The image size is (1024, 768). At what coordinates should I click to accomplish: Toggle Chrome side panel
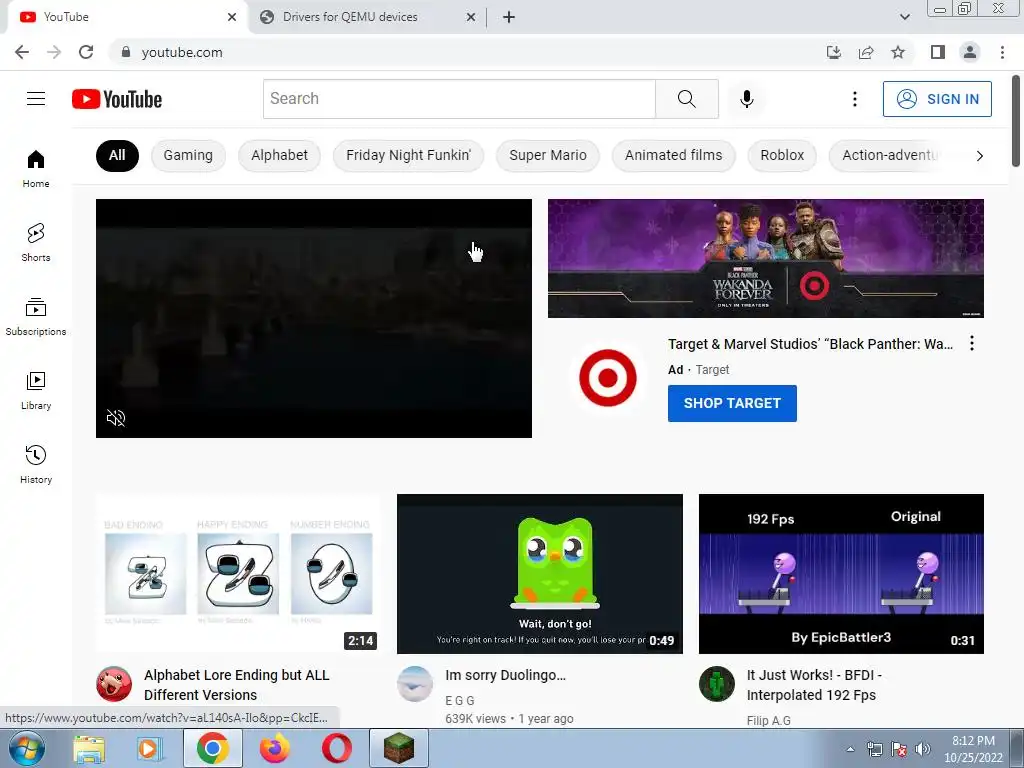pos(938,52)
